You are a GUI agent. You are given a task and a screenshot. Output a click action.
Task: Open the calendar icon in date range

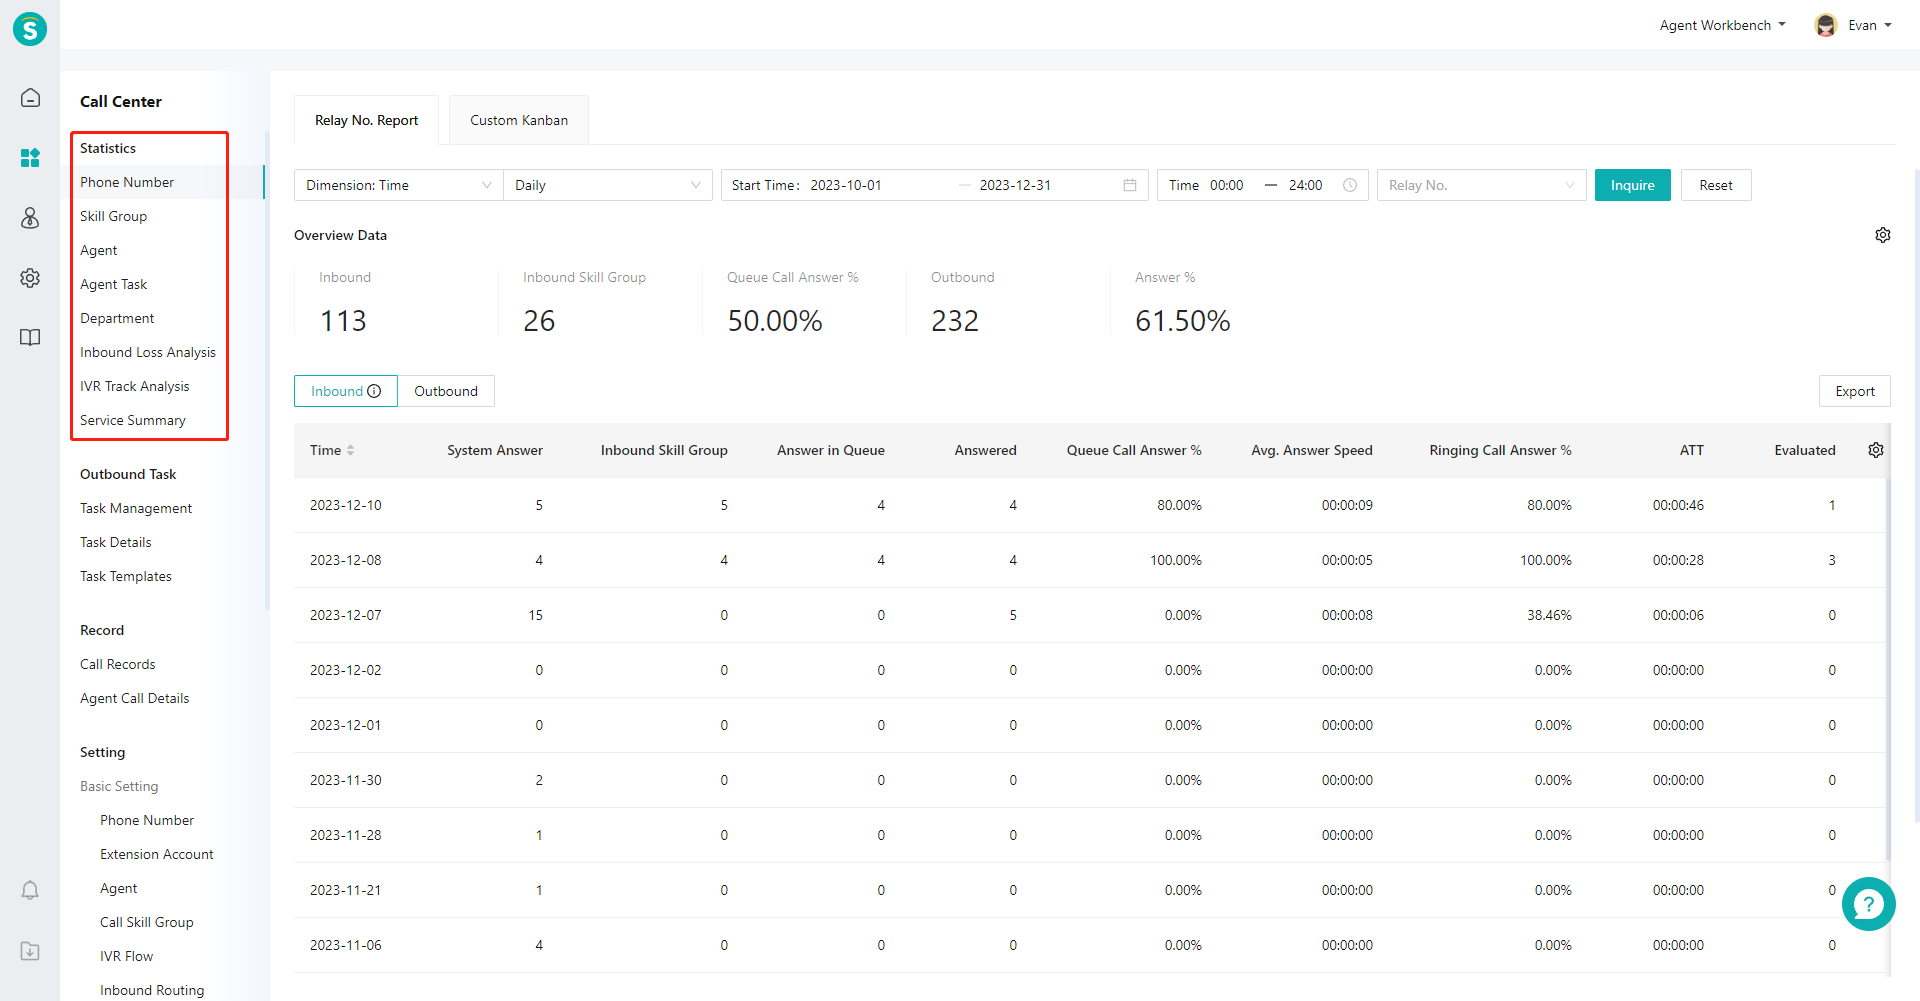coord(1130,185)
